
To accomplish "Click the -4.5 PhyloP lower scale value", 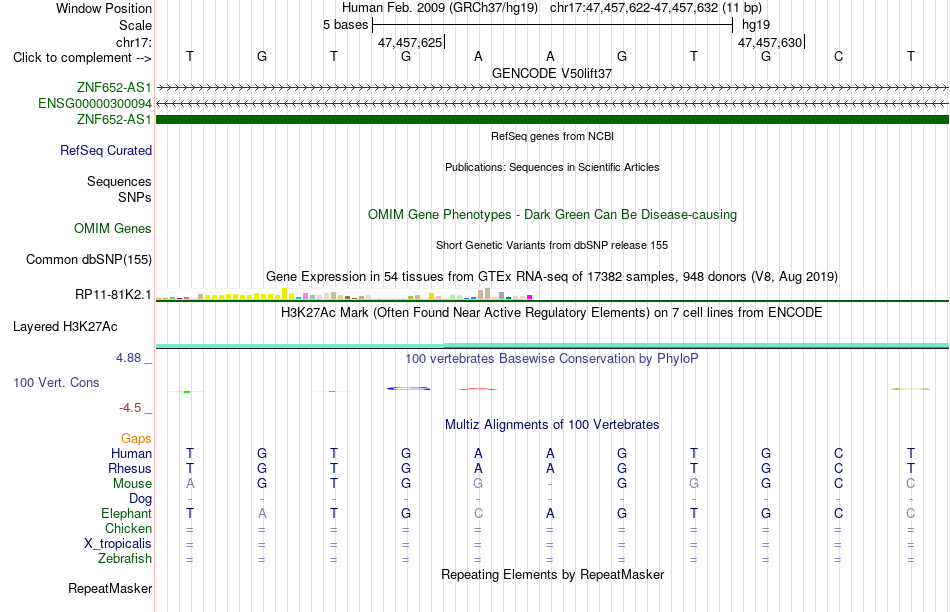I will tap(130, 408).
